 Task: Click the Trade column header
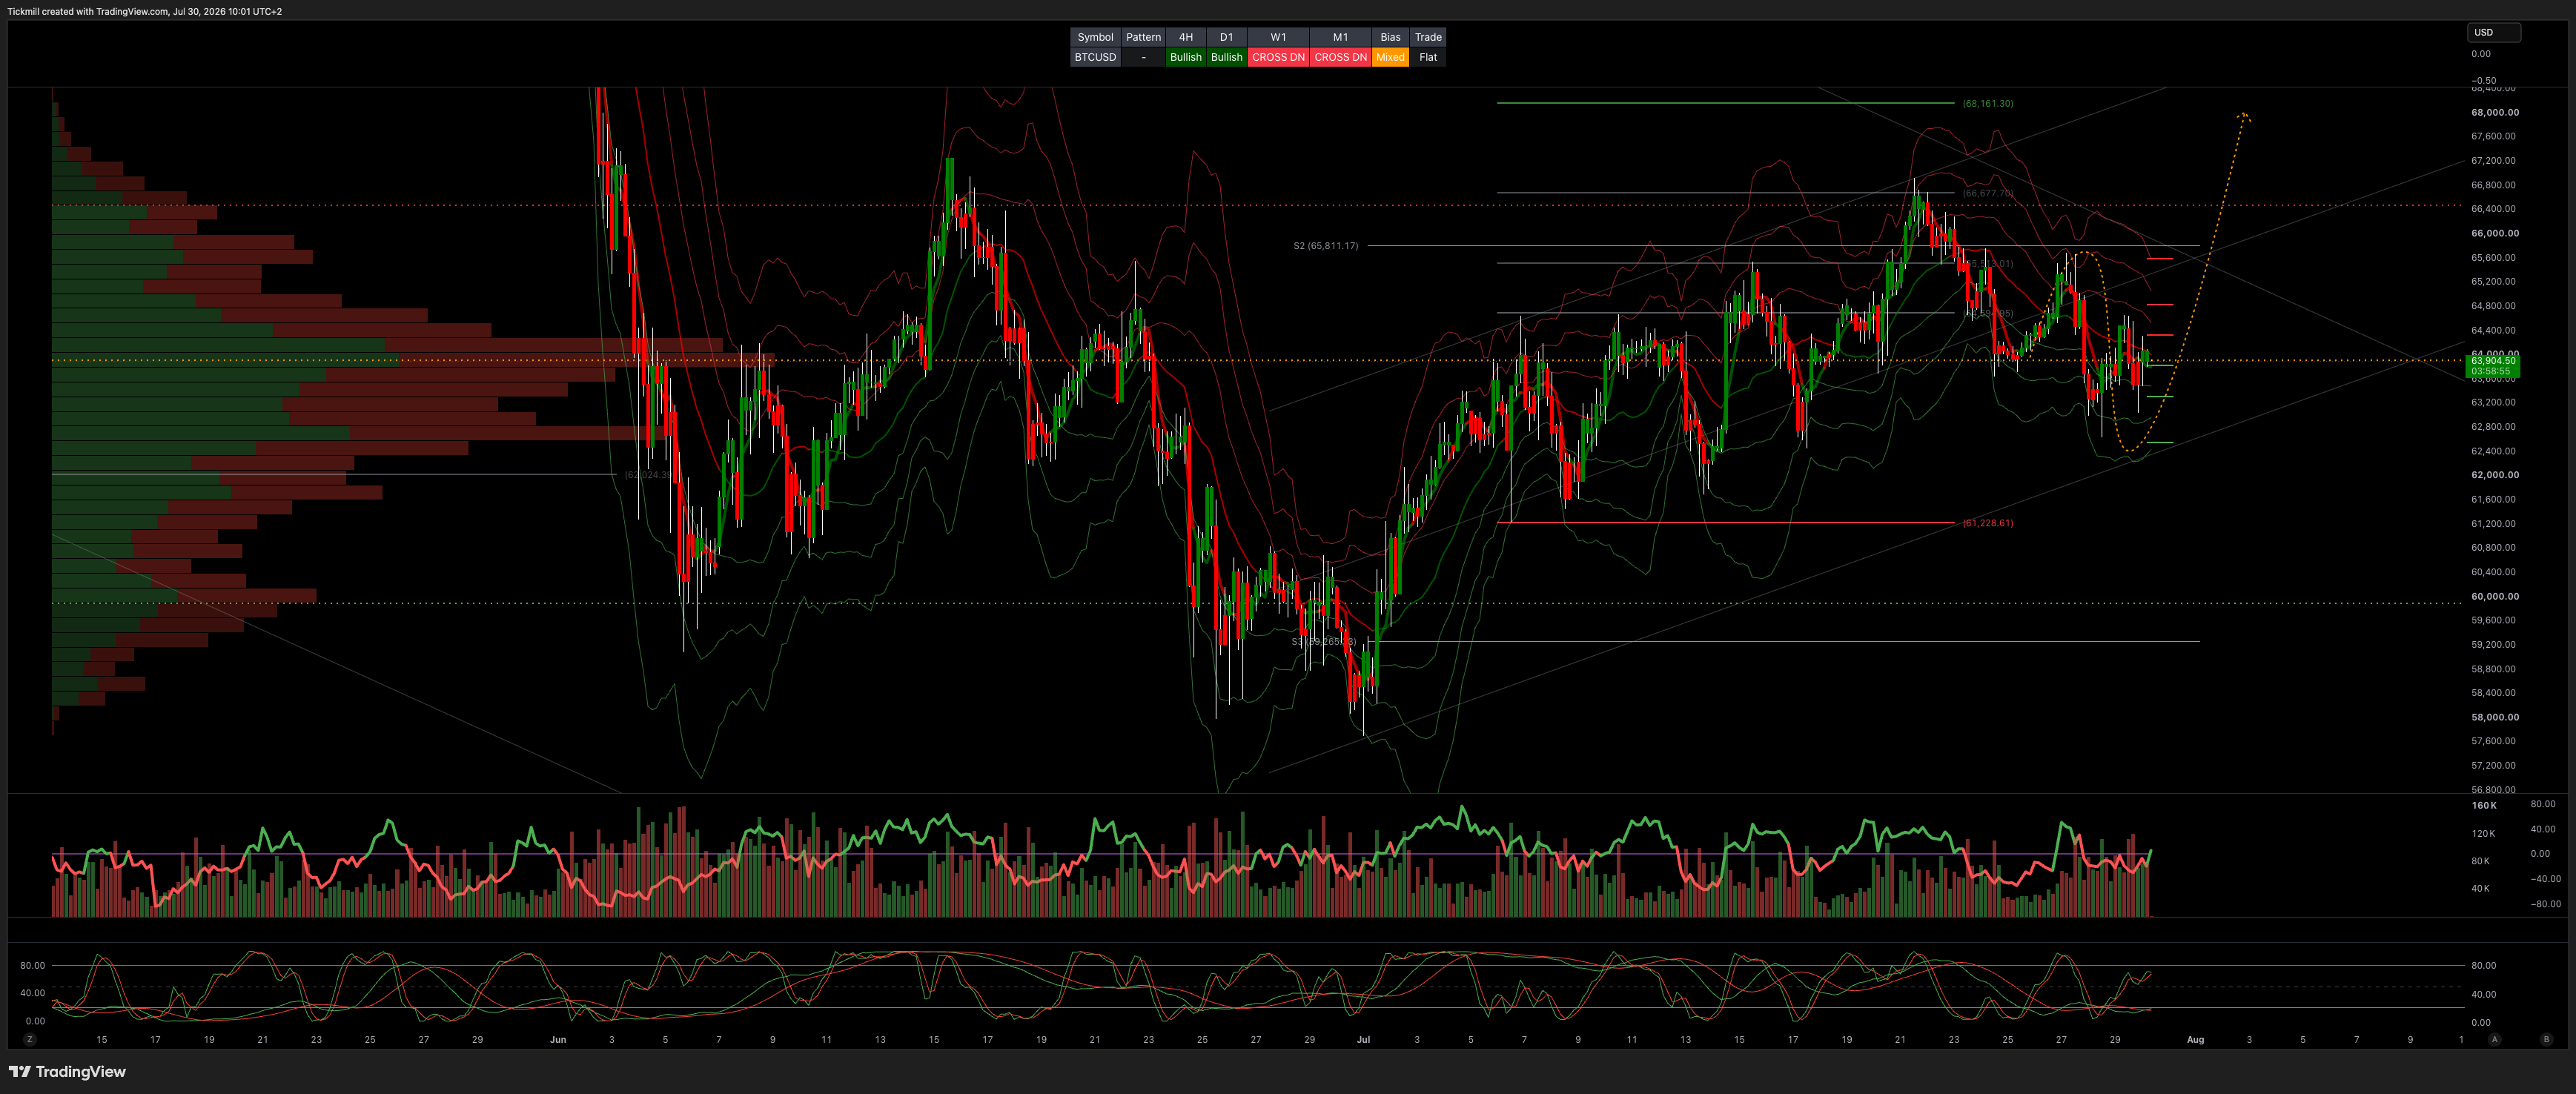click(1428, 37)
